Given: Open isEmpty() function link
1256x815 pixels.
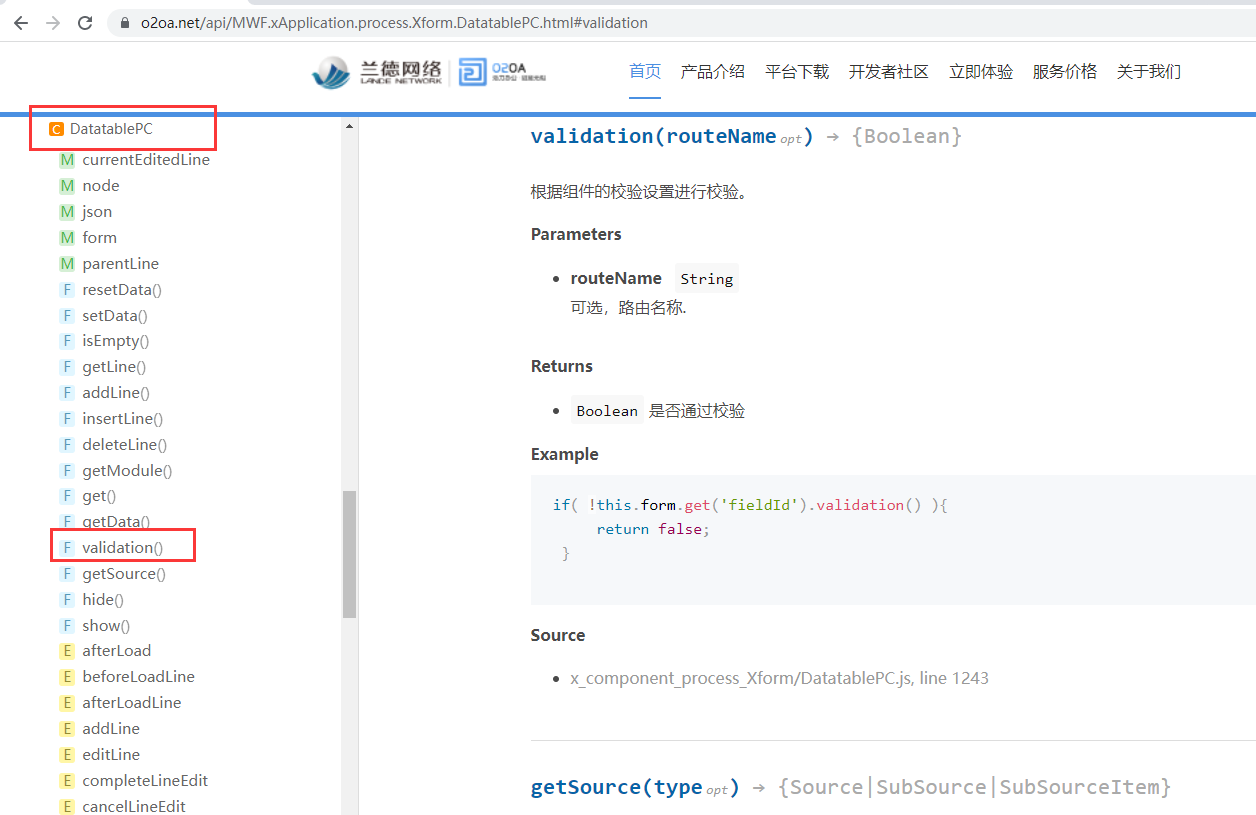Looking at the screenshot, I should pos(116,341).
